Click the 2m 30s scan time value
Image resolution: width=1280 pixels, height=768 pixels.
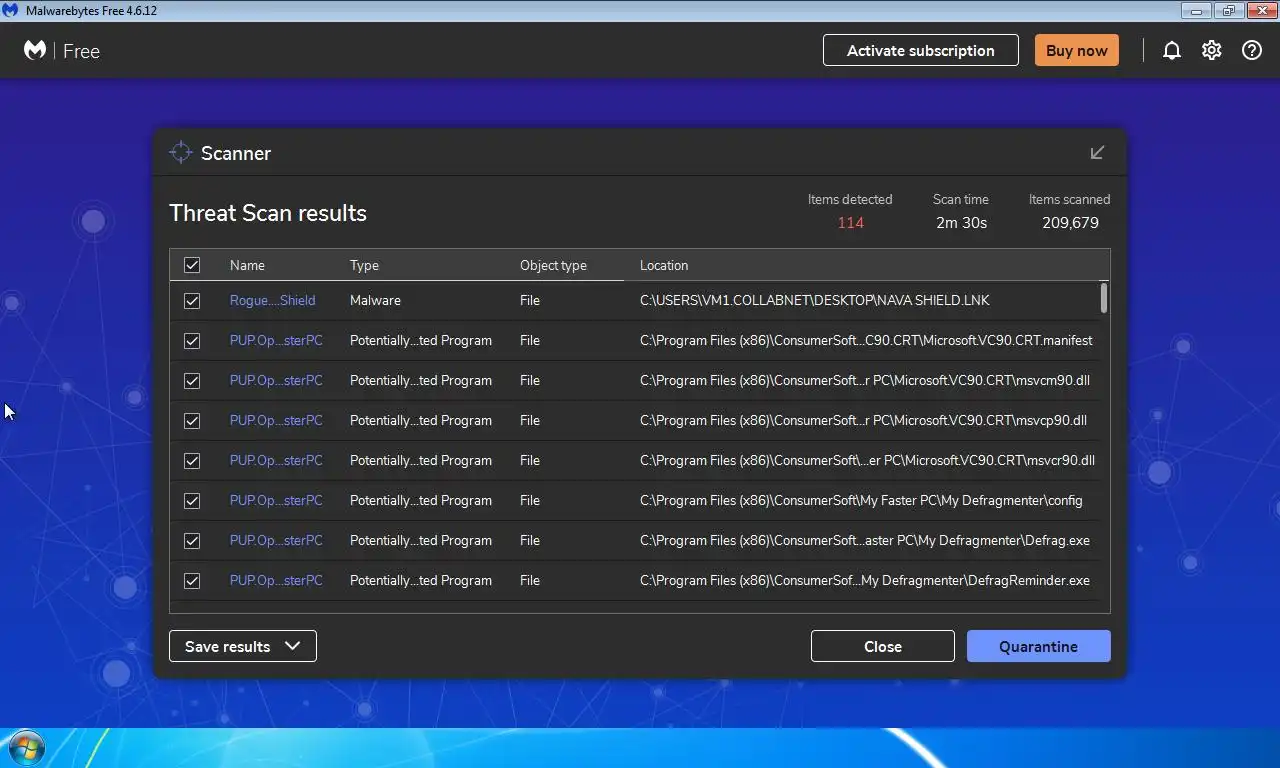961,222
